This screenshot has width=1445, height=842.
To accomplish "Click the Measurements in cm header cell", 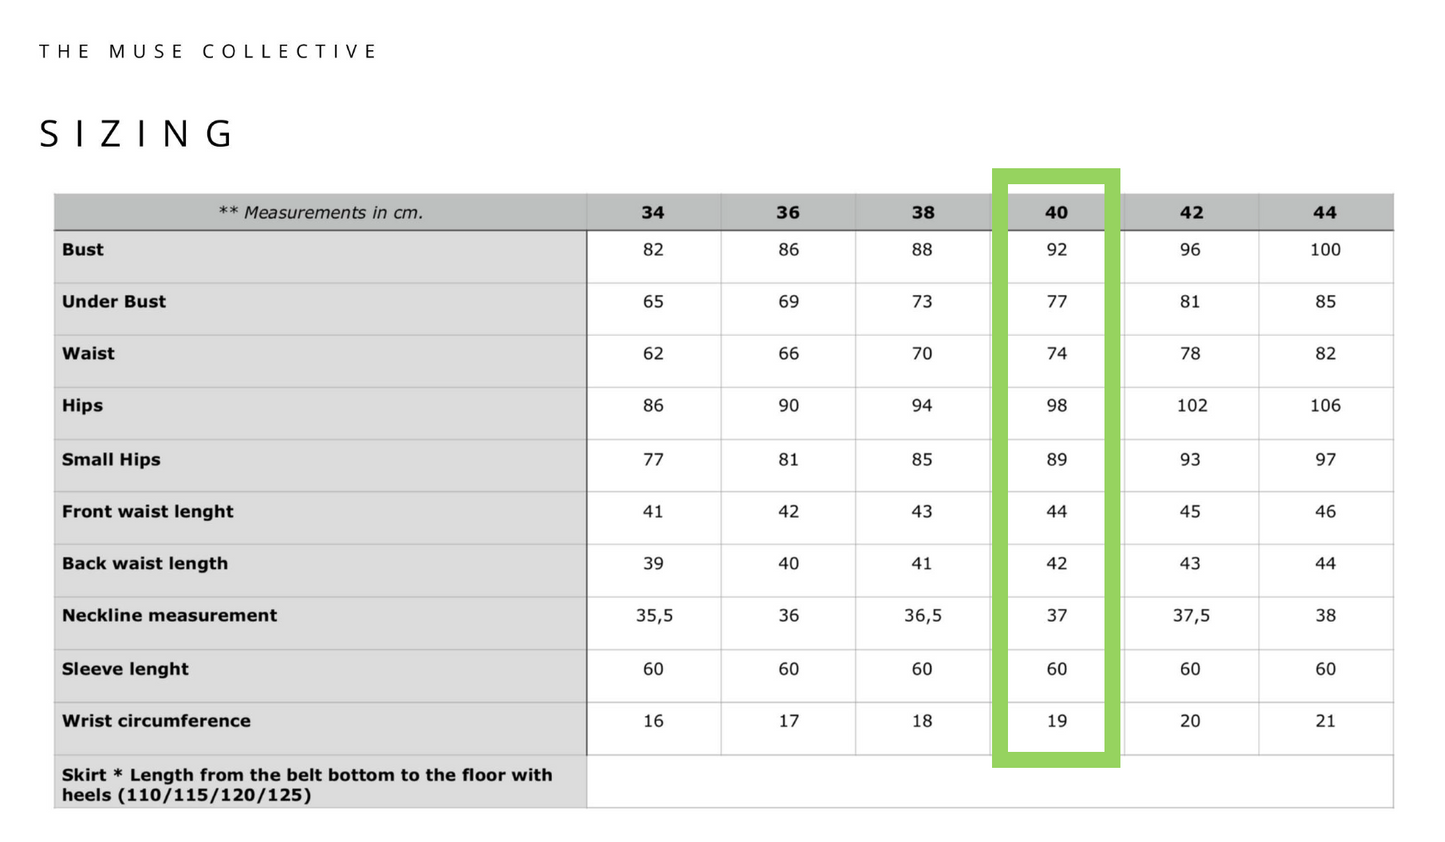I will point(320,212).
